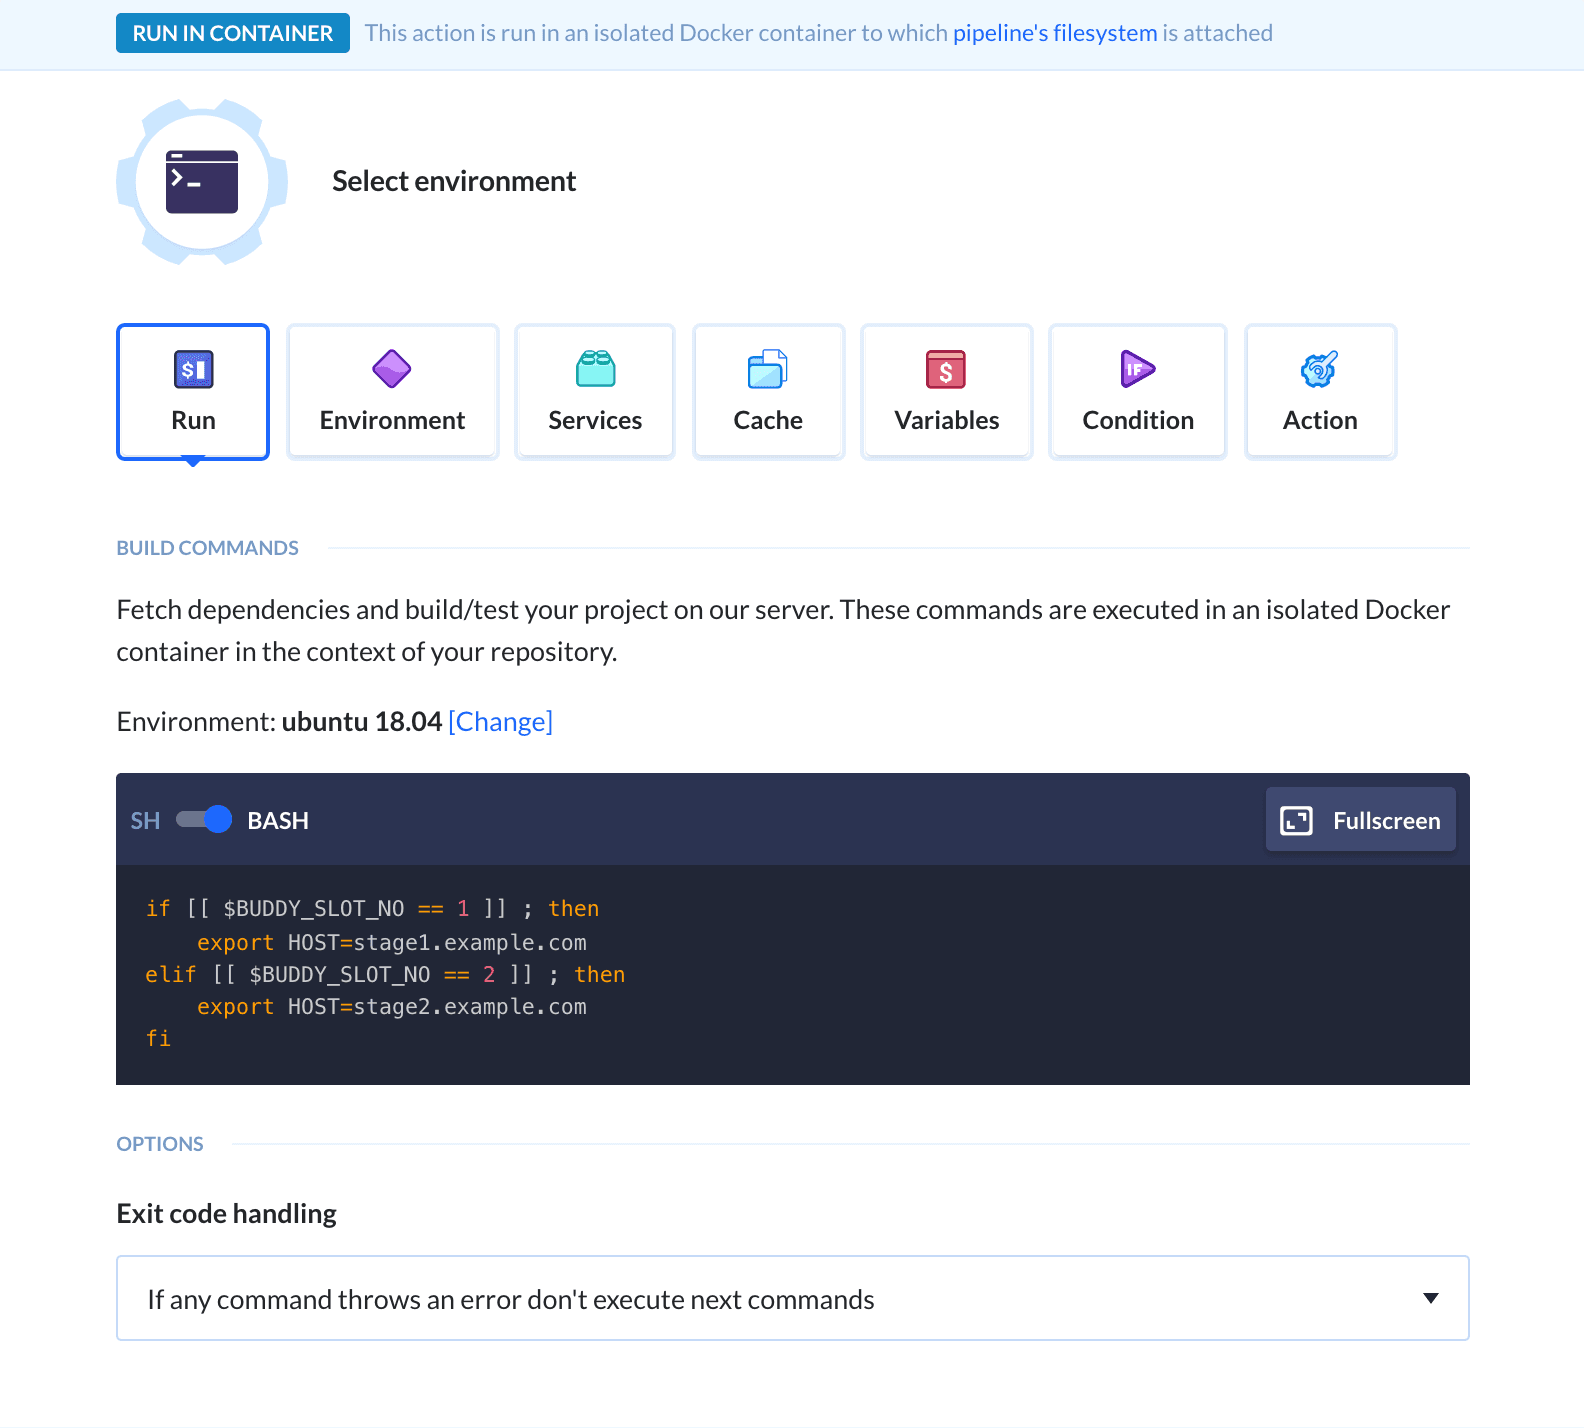Viewport: 1584px width, 1428px height.
Task: Click the purple diamond Environment icon
Action: click(x=392, y=369)
